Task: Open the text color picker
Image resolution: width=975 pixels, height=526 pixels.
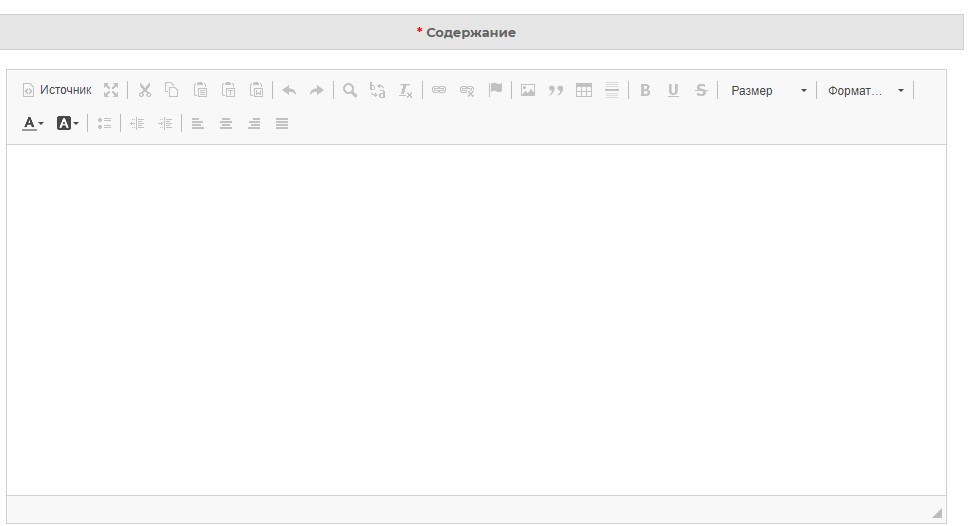Action: coord(33,123)
